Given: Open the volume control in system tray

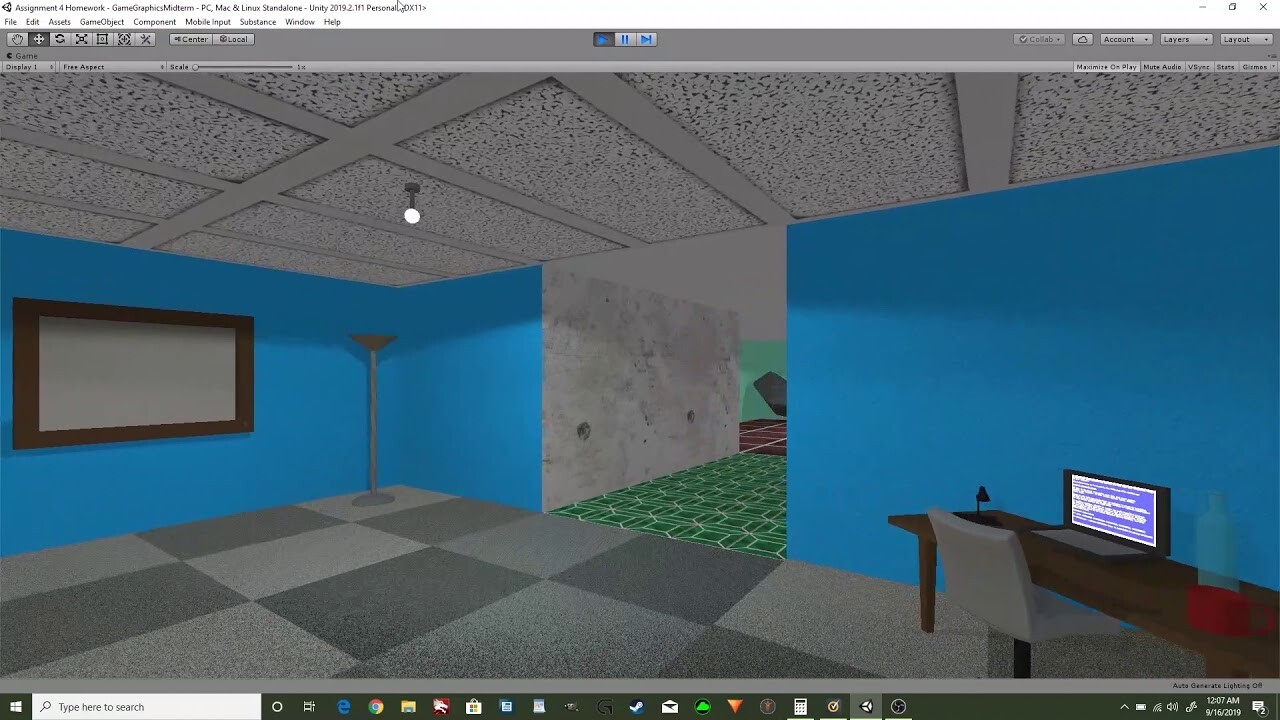Looking at the screenshot, I should (1172, 707).
